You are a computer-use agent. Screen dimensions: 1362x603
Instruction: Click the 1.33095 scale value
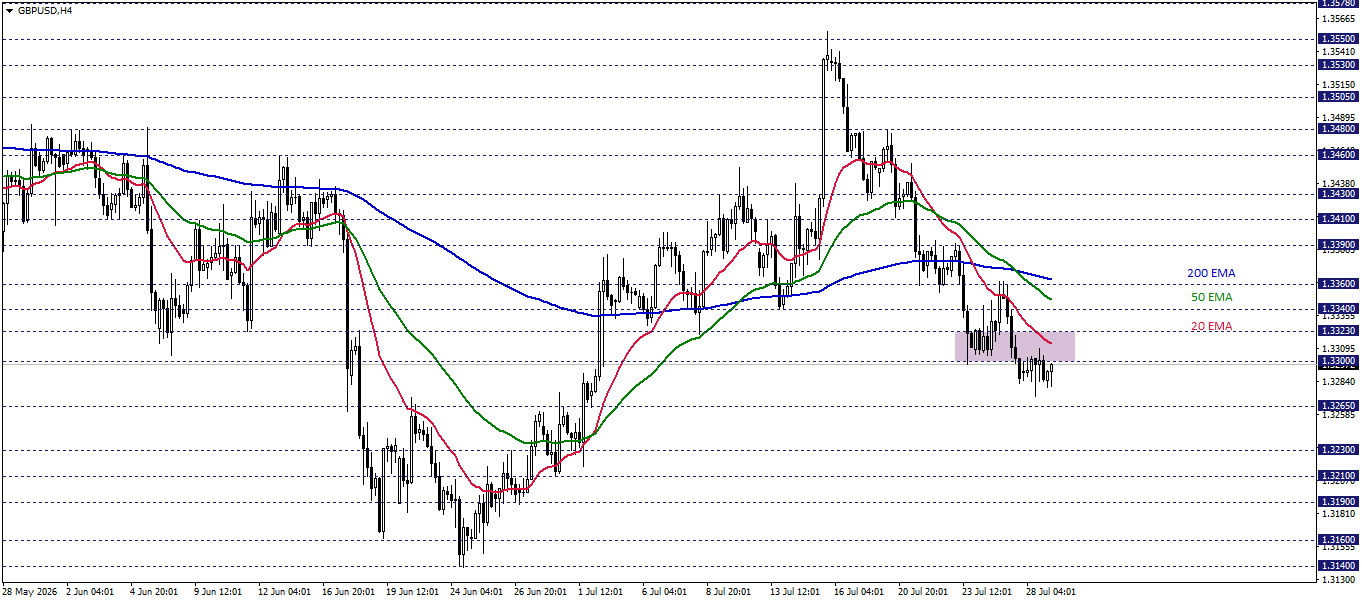click(x=1338, y=348)
